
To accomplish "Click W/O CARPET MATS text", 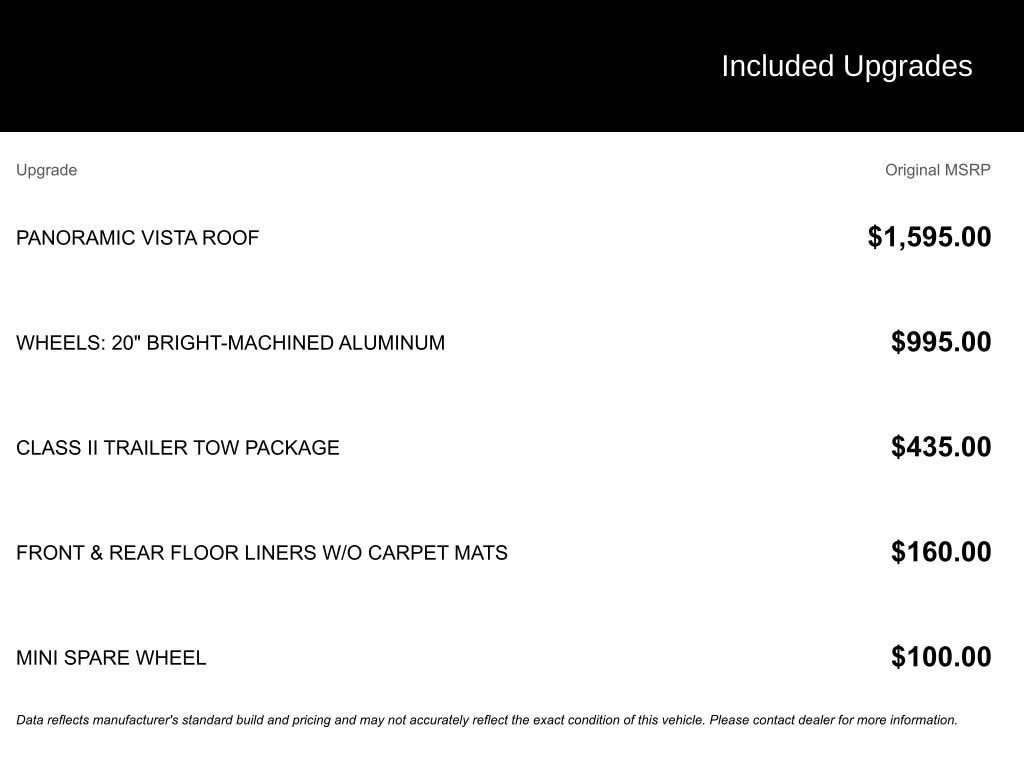I will pos(415,553).
